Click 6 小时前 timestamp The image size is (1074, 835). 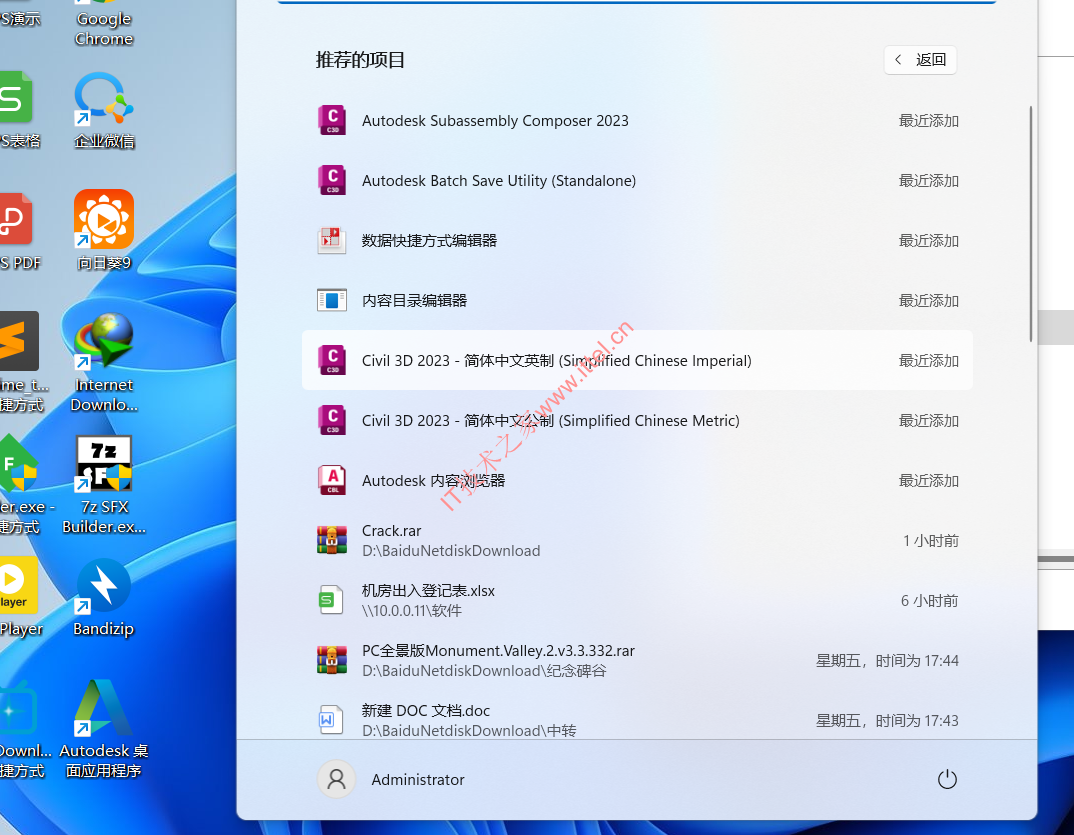click(929, 601)
